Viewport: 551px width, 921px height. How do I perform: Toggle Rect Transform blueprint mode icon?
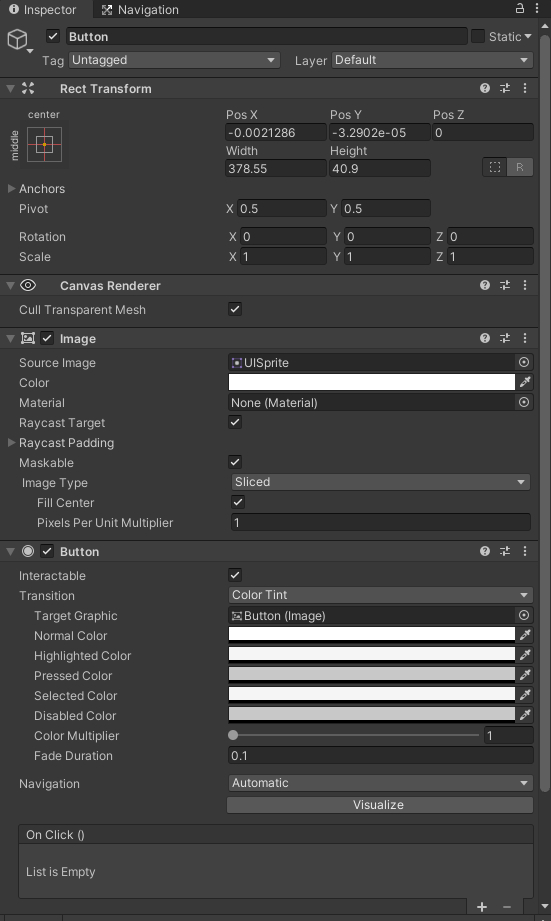(x=495, y=167)
